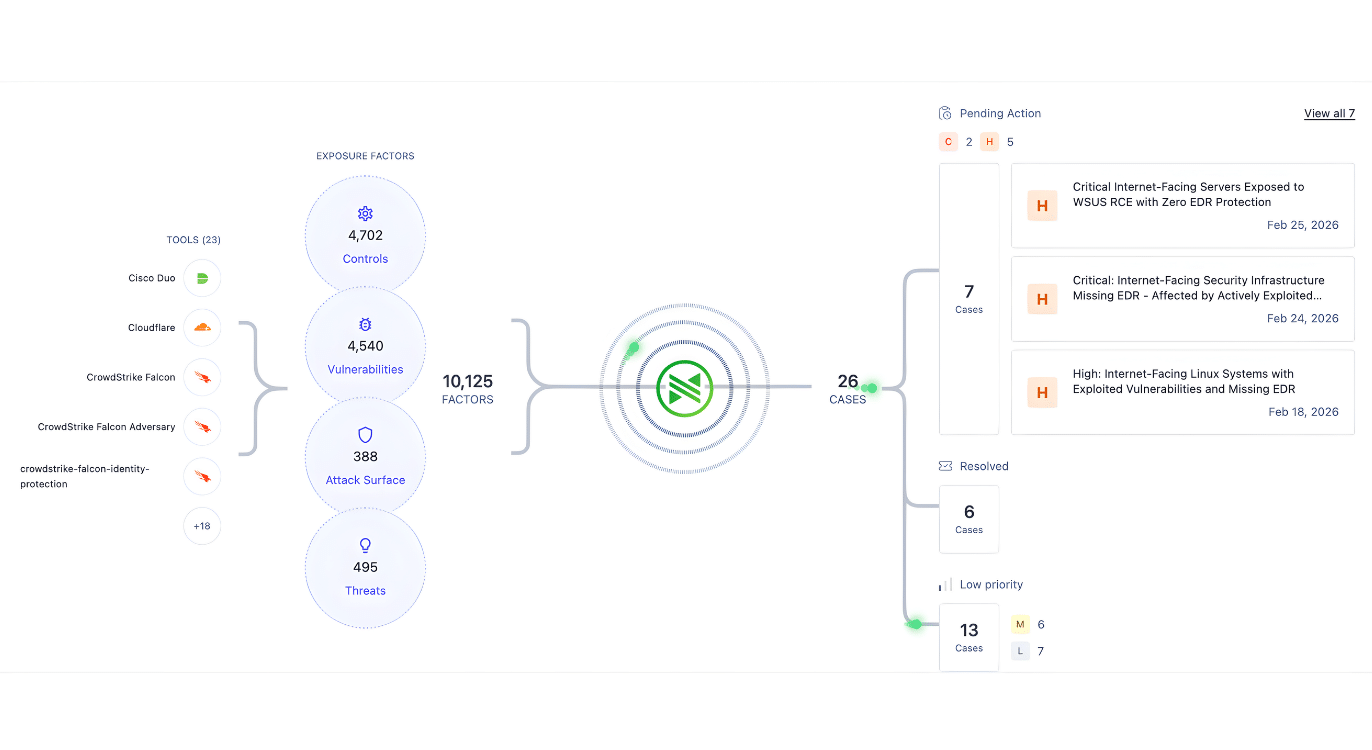Viewport: 1372px width, 750px height.
Task: Click the Critical severity C badge
Action: (x=948, y=142)
